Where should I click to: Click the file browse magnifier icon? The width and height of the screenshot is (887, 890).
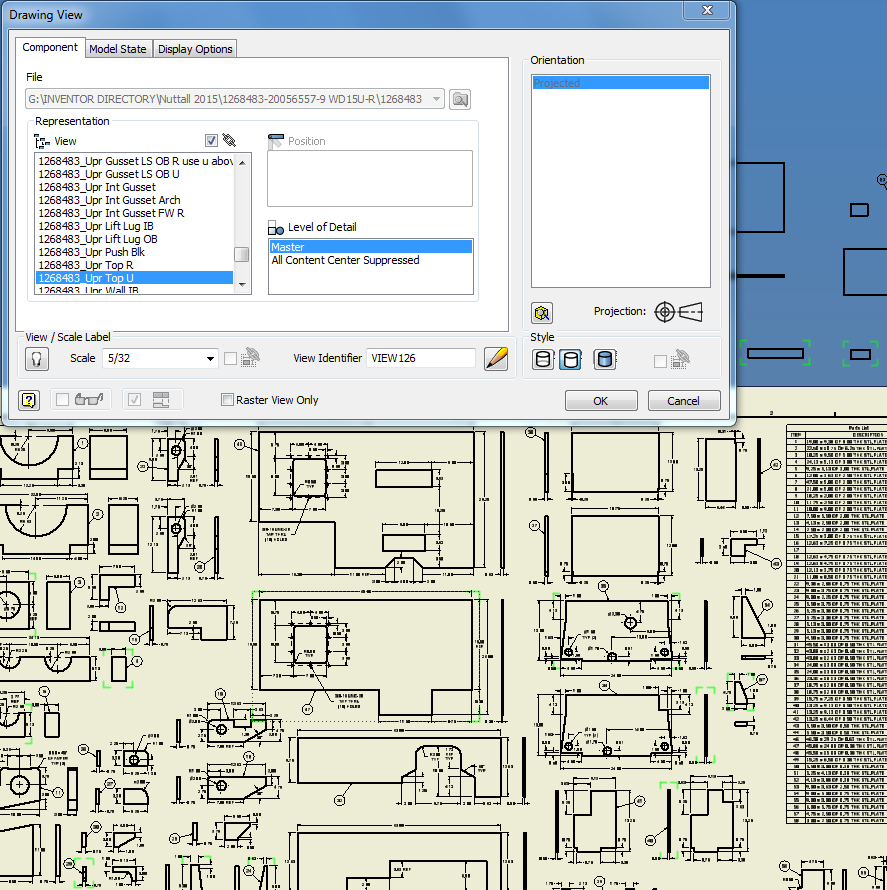[462, 99]
